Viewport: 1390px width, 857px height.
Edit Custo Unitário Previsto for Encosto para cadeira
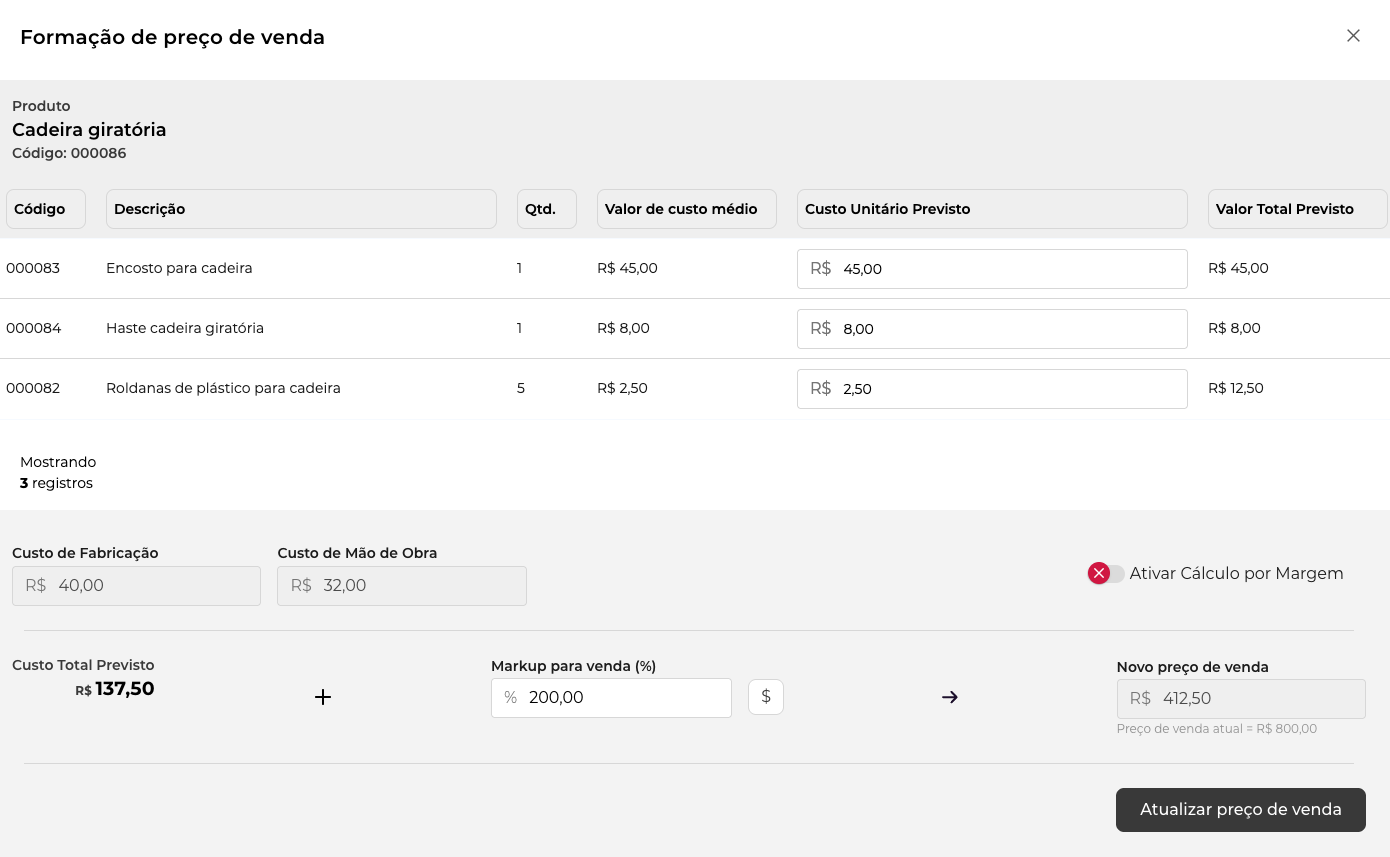1010,269
